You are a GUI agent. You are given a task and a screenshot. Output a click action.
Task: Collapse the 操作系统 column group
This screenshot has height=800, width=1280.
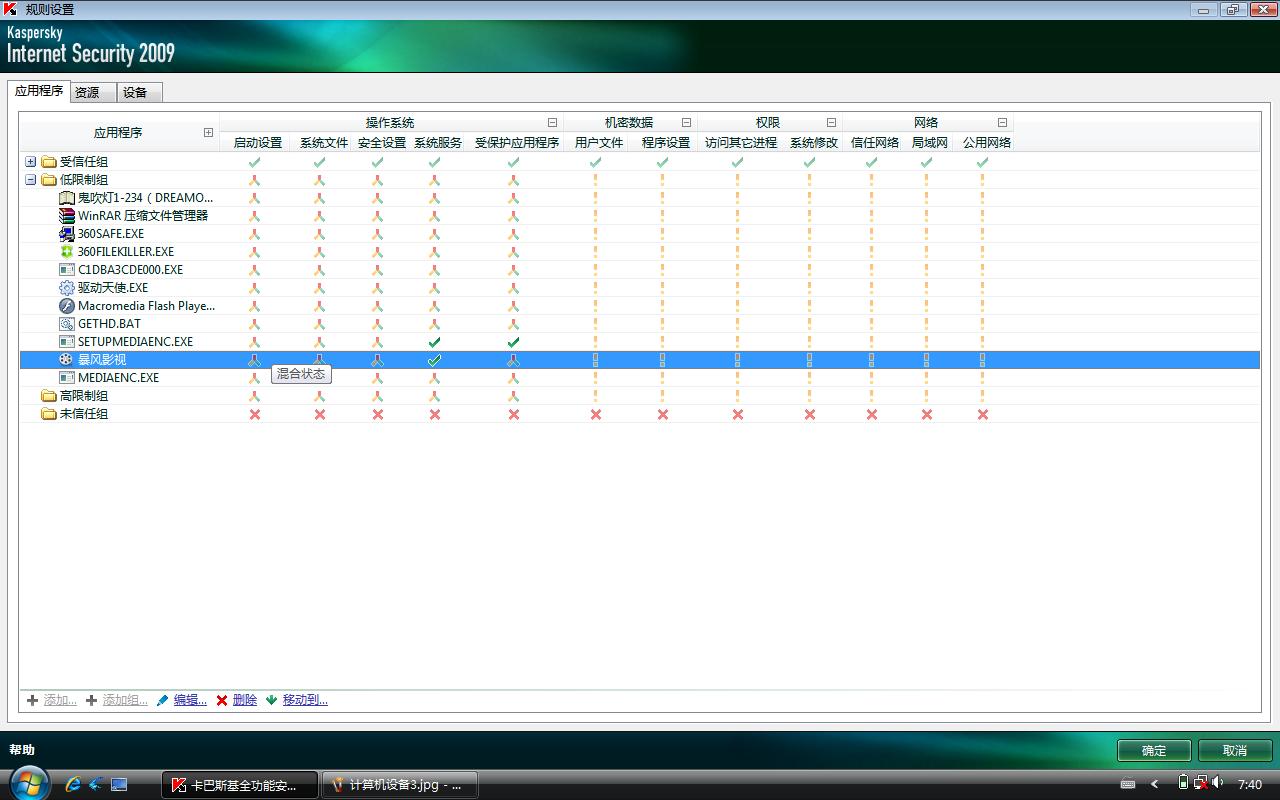(552, 123)
